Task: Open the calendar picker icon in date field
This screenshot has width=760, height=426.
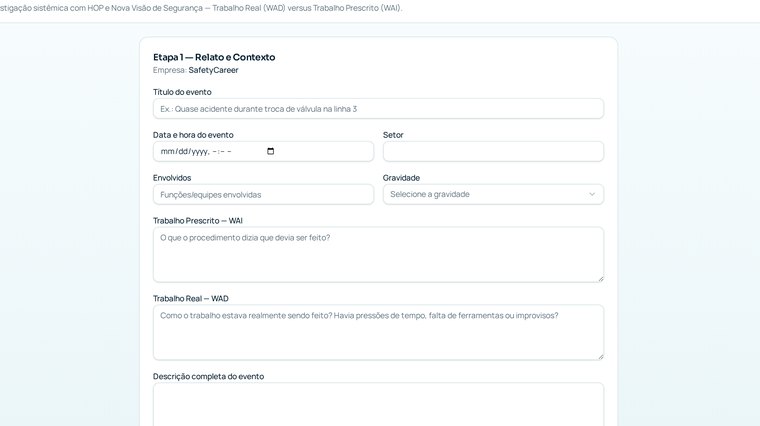Action: (x=270, y=151)
